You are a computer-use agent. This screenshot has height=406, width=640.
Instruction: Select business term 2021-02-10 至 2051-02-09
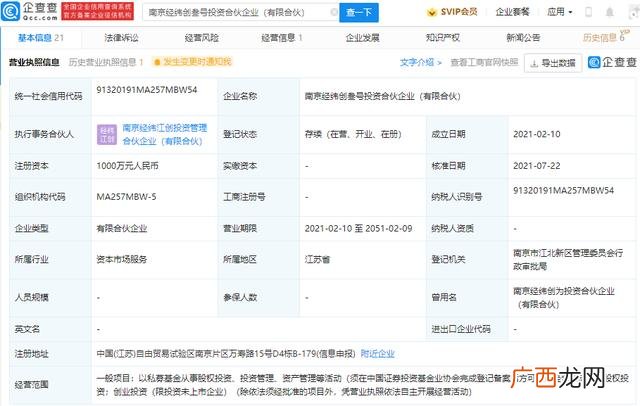358,229
